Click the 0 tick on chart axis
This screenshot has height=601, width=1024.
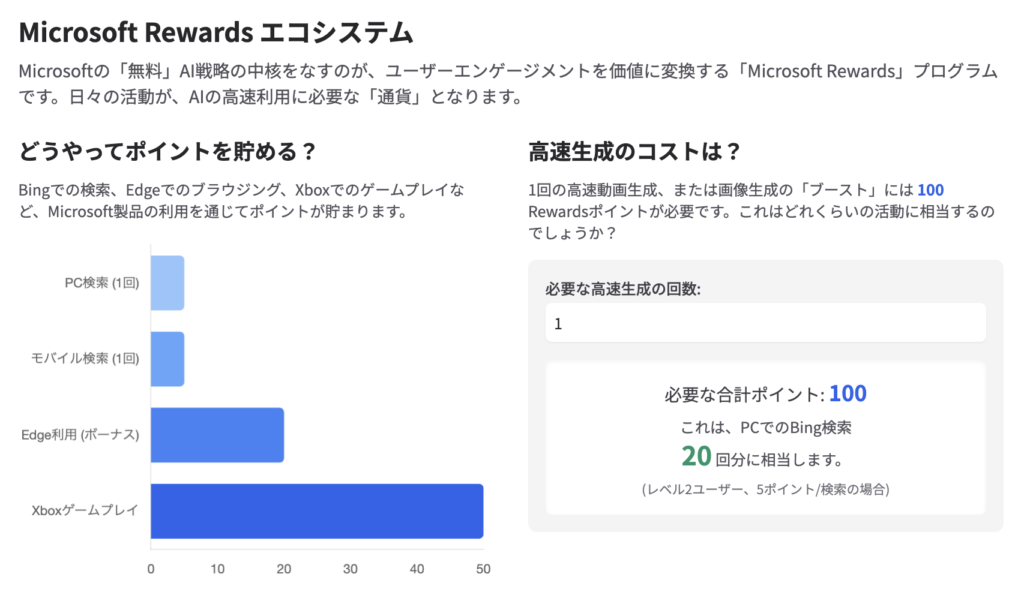(151, 569)
